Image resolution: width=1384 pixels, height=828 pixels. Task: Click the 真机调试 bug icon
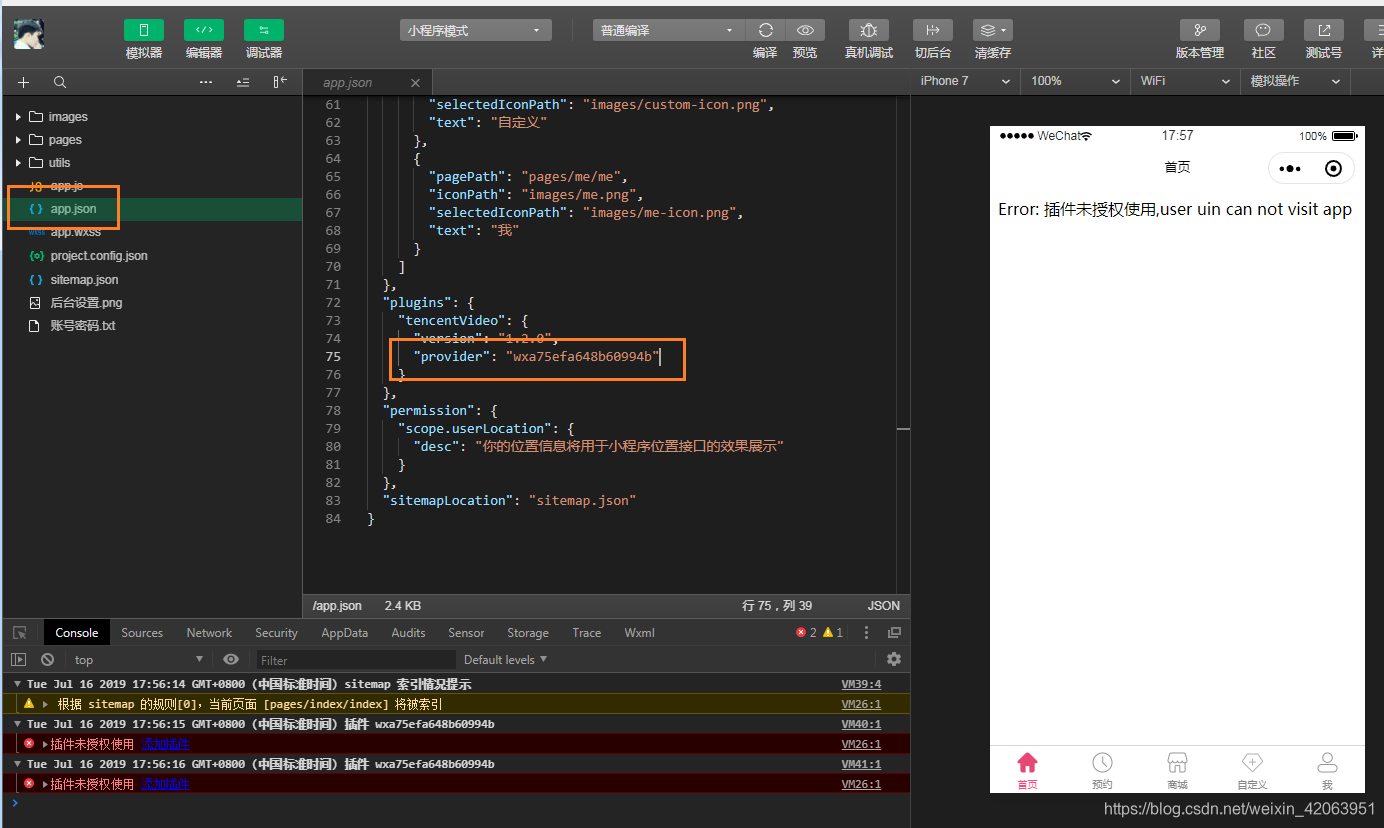tap(869, 30)
